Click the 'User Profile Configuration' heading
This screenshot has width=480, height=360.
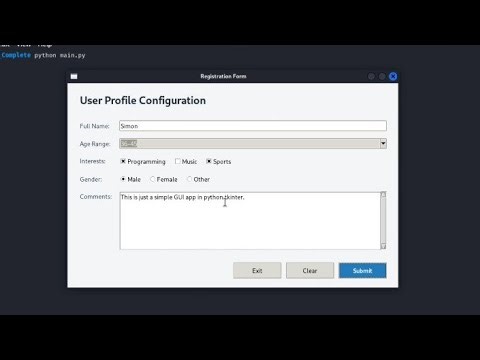pyautogui.click(x=143, y=100)
